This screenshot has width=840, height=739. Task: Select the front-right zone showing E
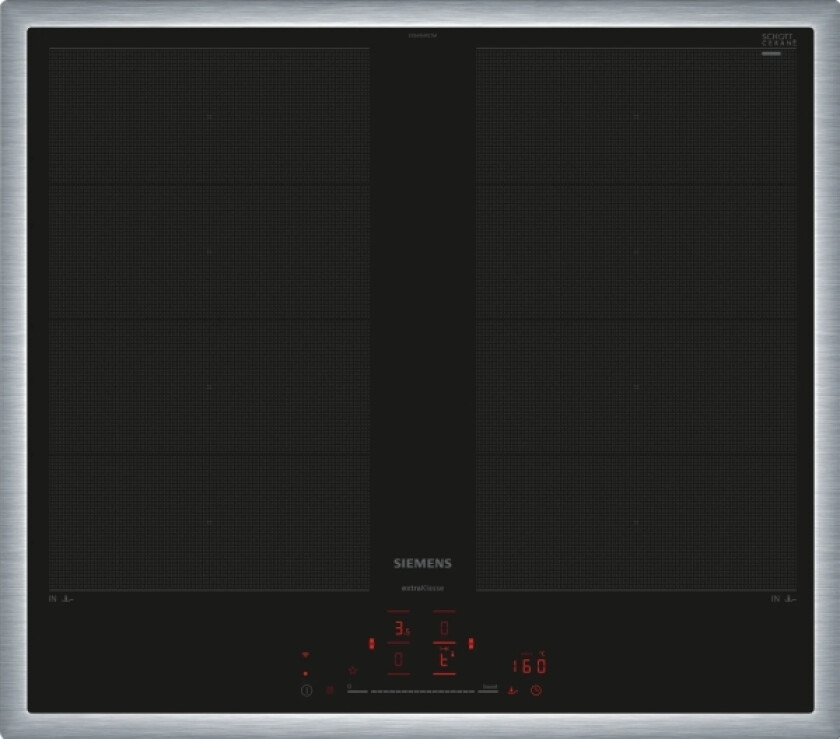pyautogui.click(x=444, y=660)
